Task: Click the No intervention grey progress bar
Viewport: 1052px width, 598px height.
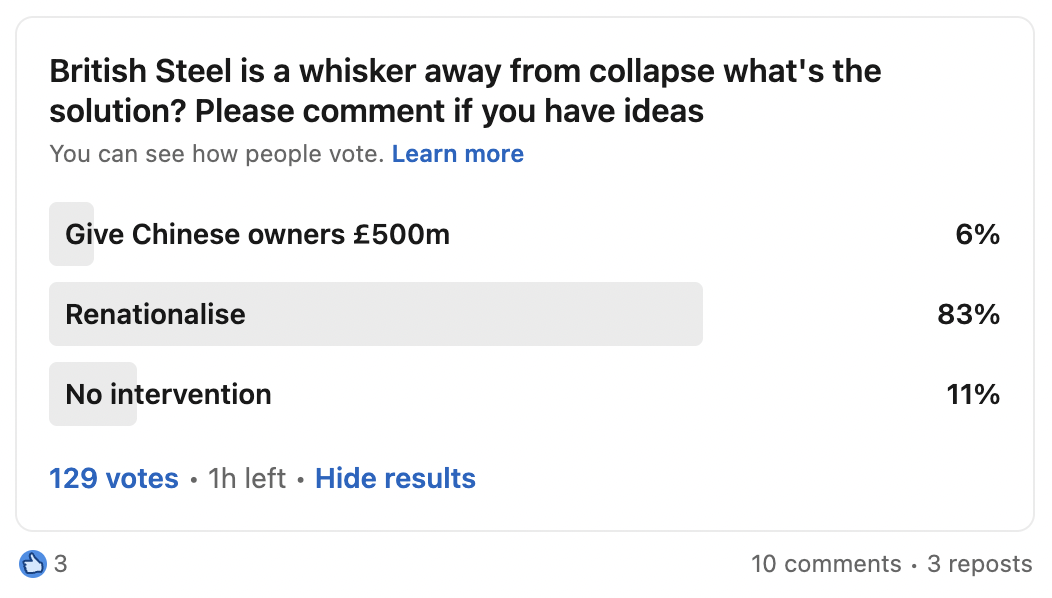Action: click(93, 394)
